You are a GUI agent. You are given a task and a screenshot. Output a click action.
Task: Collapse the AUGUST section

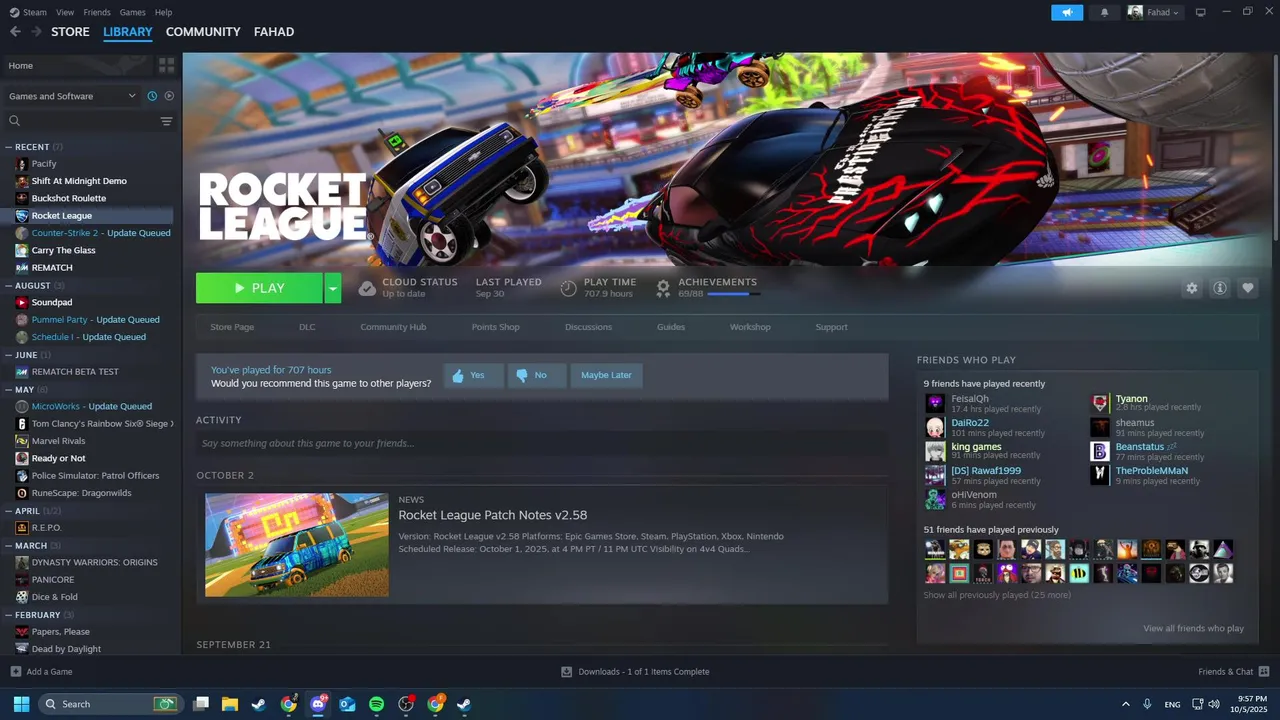8,285
